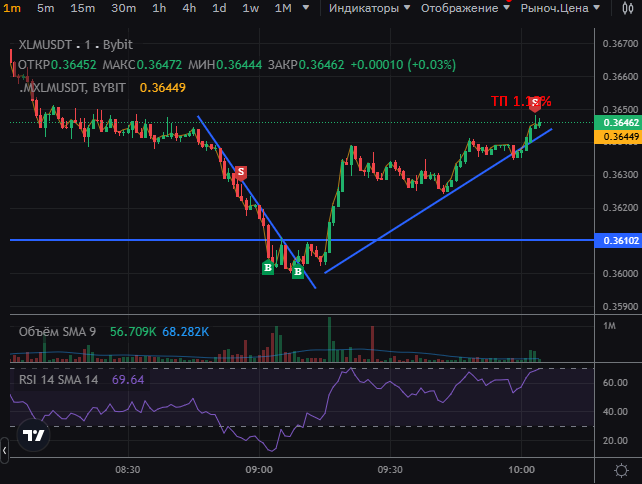Open the Рыноч.Цена dropdown
642x484 pixels.
tap(560, 8)
